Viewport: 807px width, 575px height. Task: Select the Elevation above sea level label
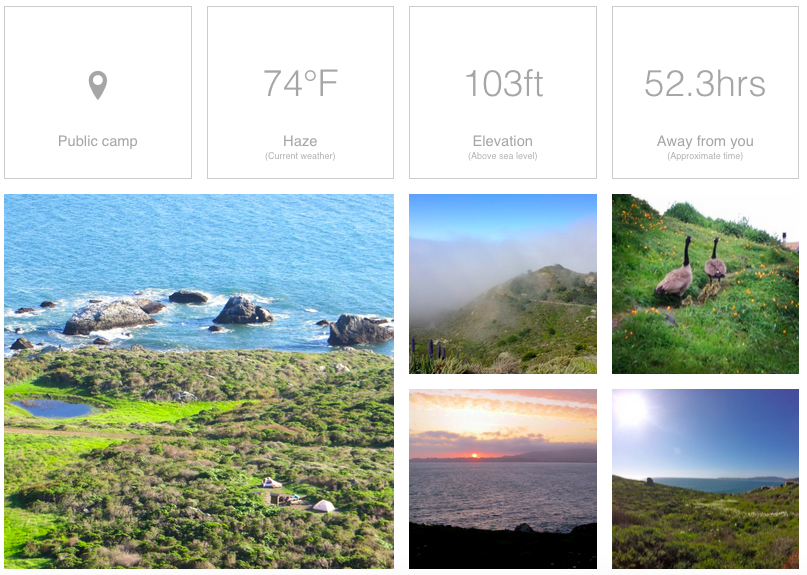[x=503, y=141]
